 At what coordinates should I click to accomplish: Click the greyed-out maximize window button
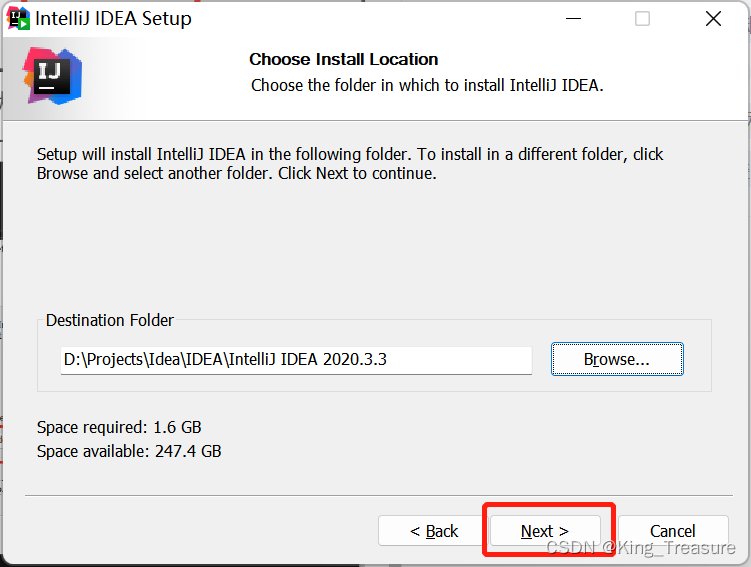(642, 19)
